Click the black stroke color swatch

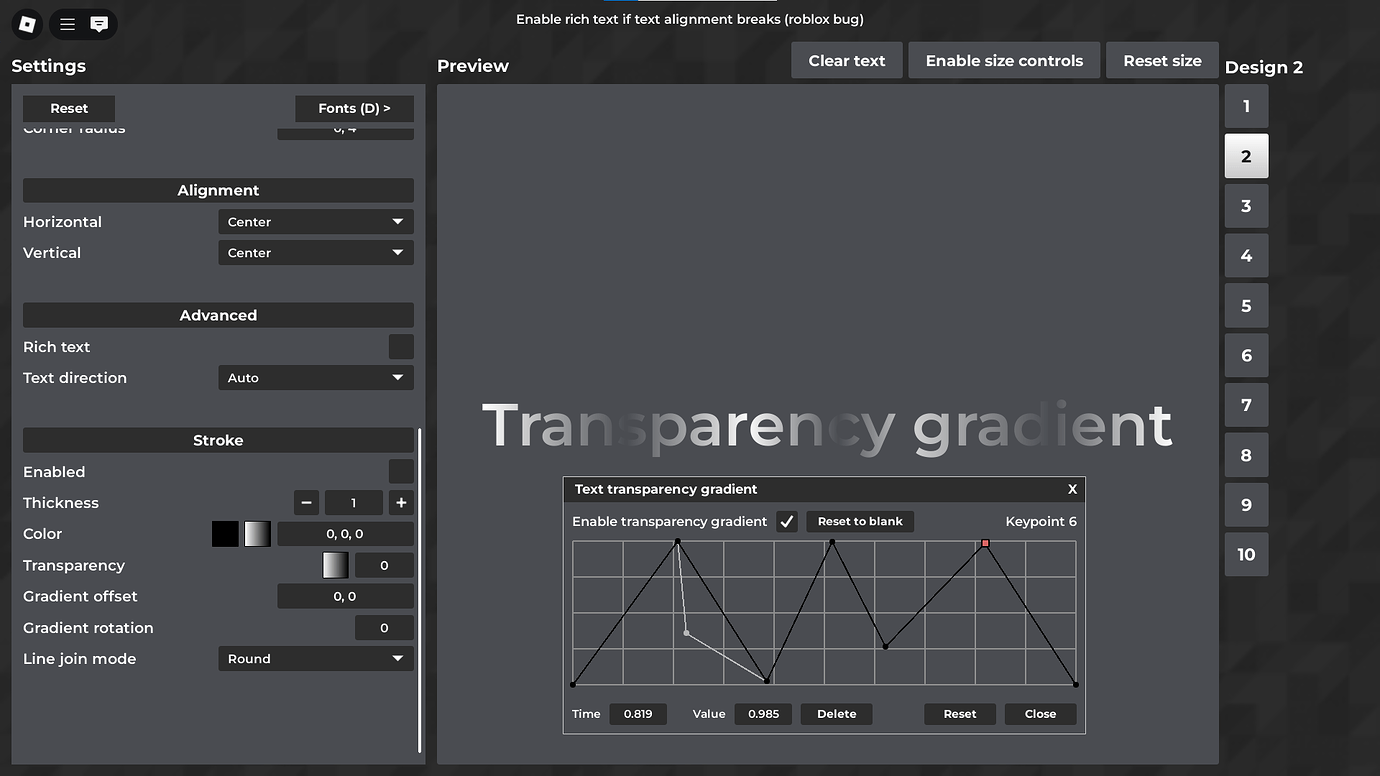coord(225,533)
